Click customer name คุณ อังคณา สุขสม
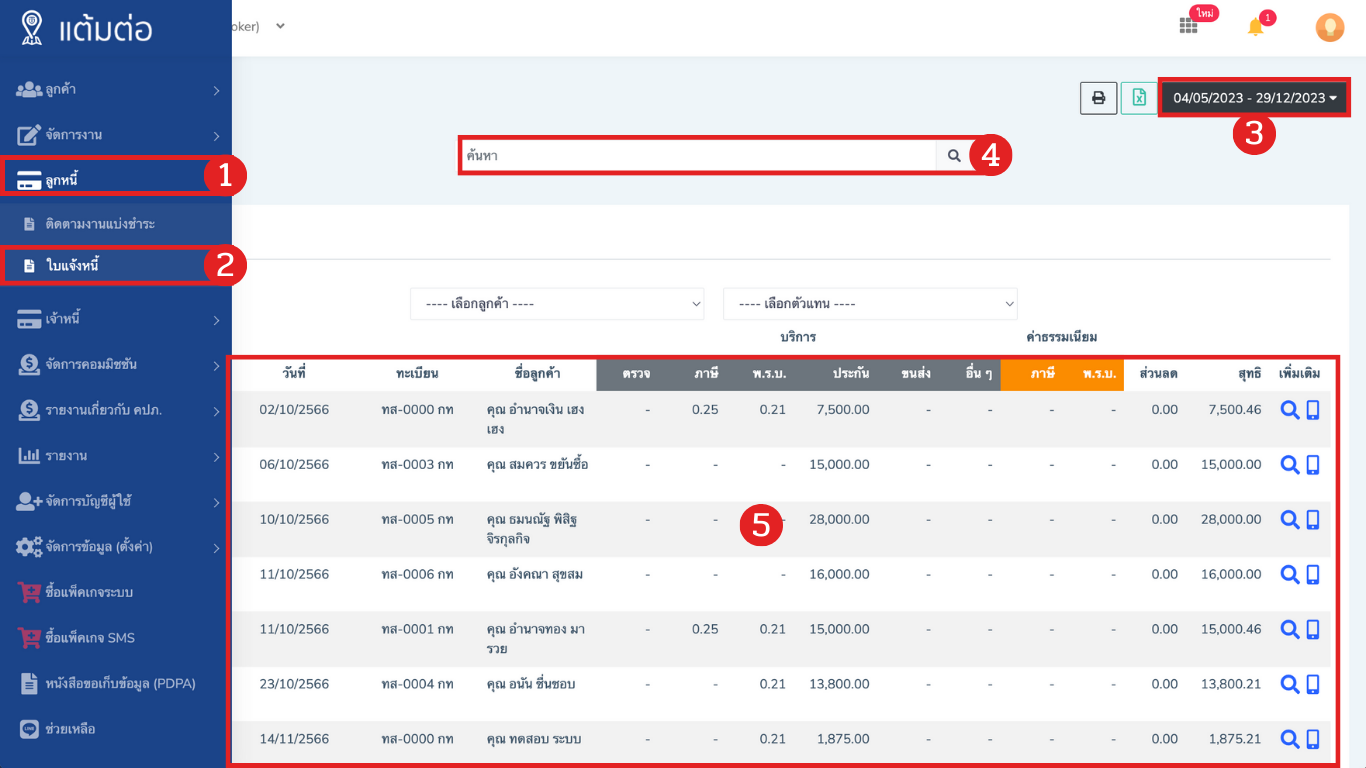1366x768 pixels. tap(534, 575)
